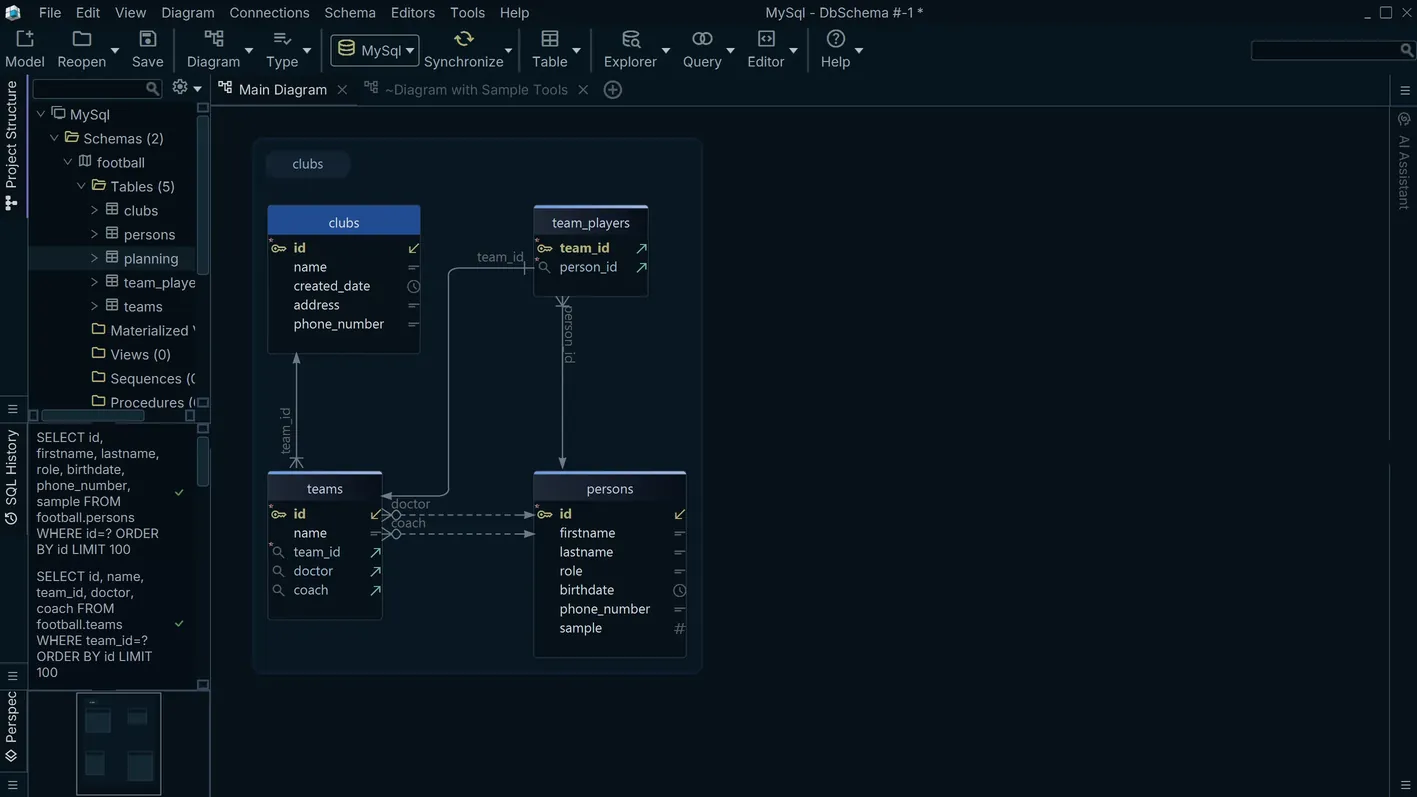Click the Editor icon in the toolbar
Image resolution: width=1417 pixels, height=797 pixels.
[765, 40]
